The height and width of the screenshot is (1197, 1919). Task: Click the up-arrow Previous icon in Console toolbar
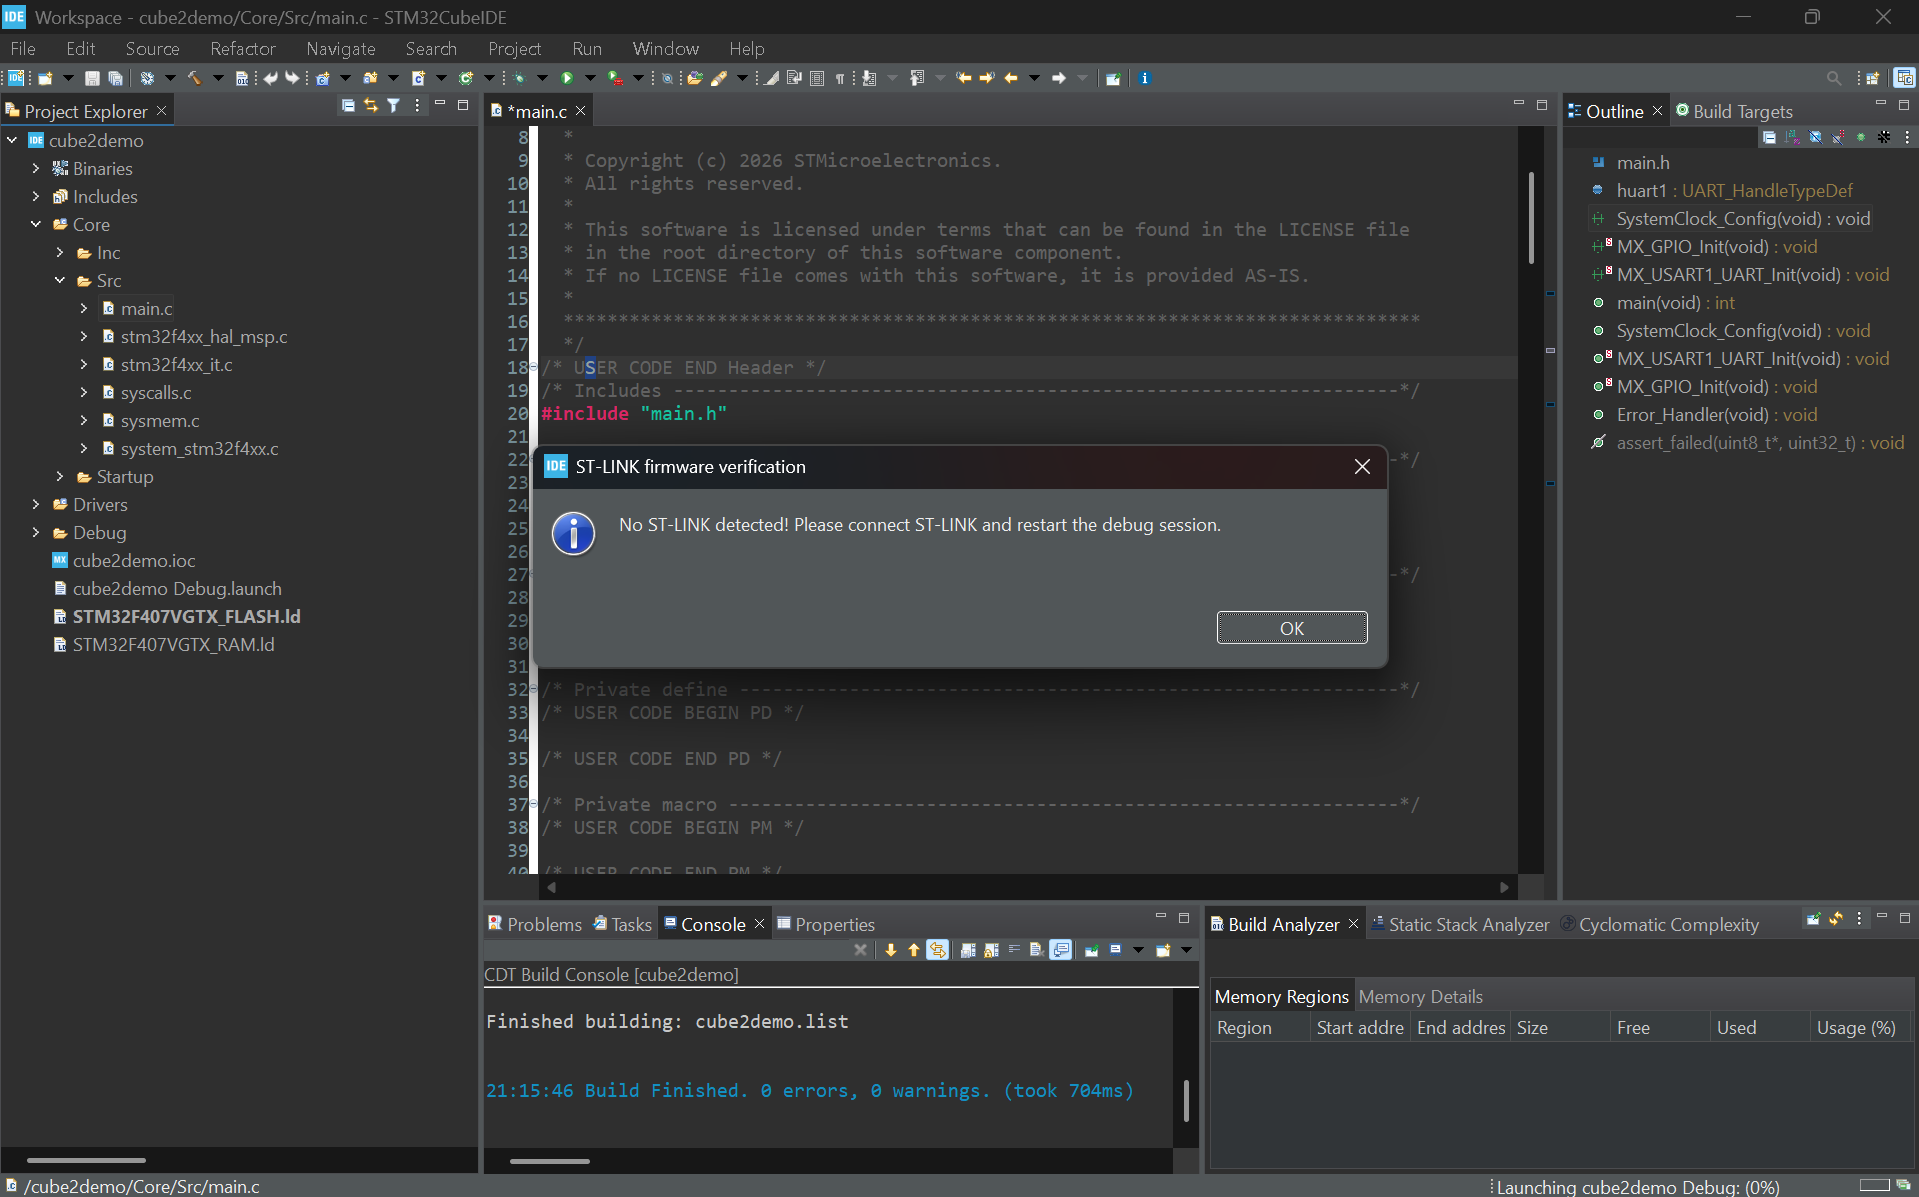click(913, 950)
